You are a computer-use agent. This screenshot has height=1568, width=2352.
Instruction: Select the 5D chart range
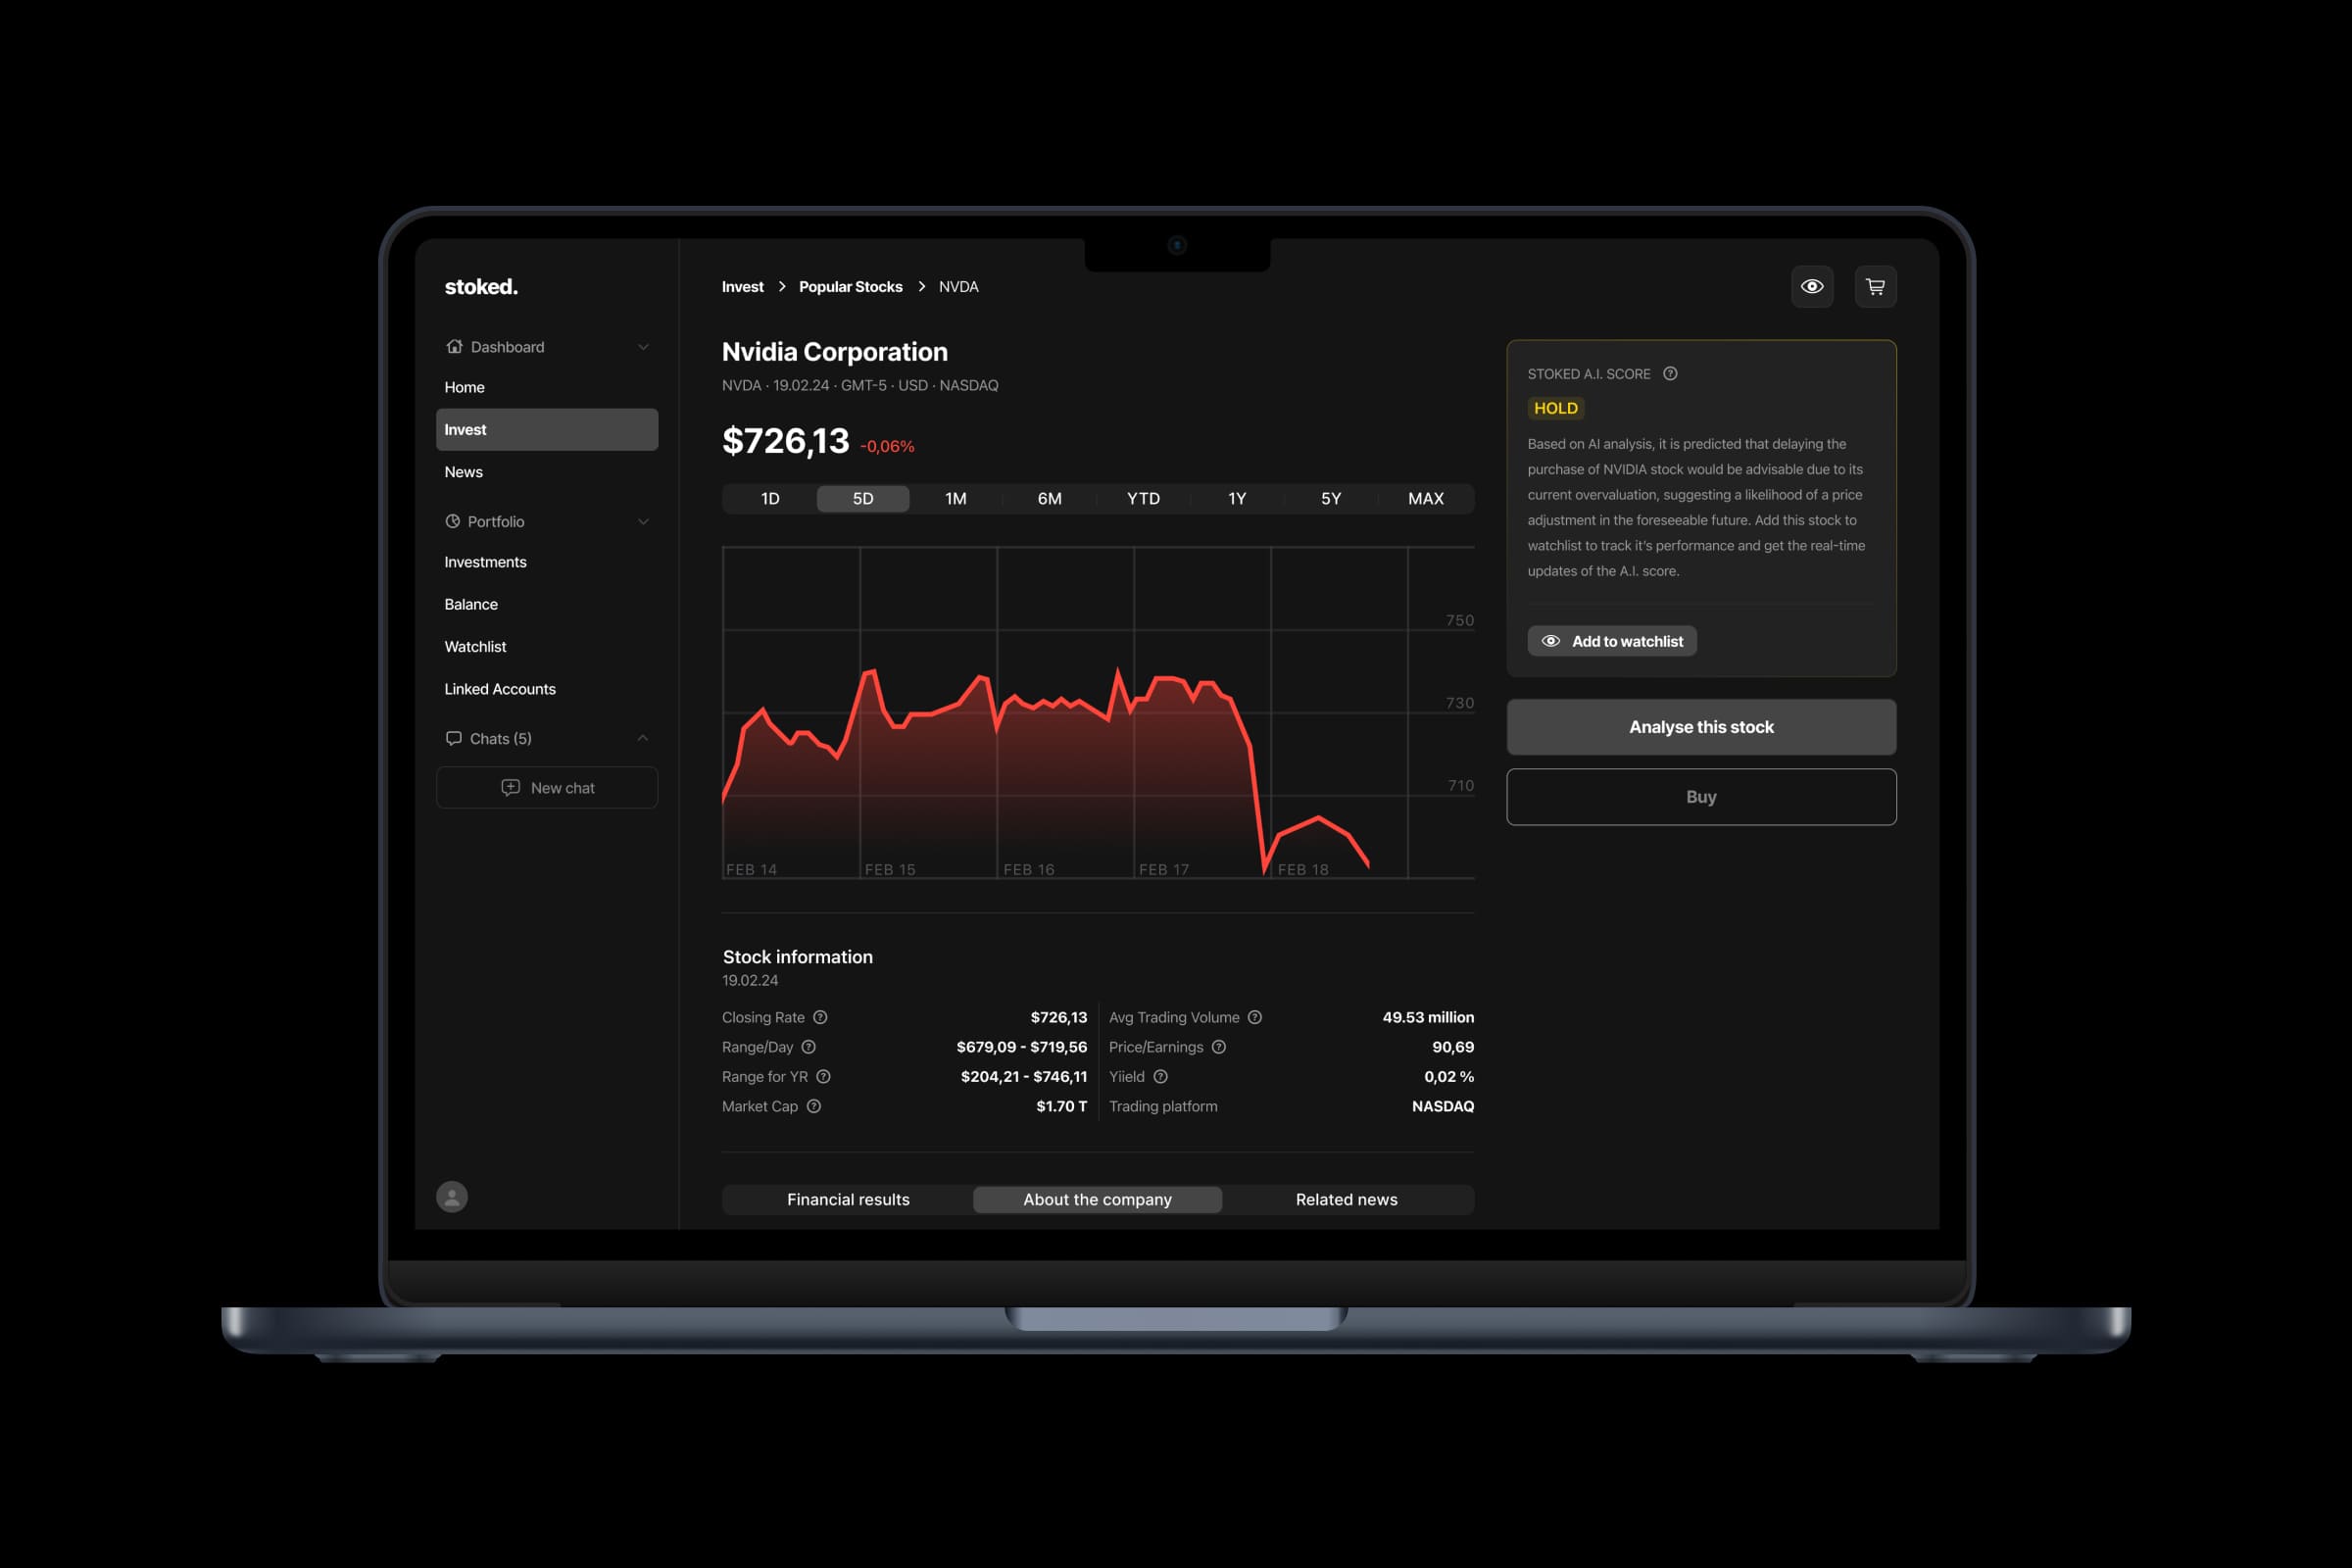tap(863, 498)
